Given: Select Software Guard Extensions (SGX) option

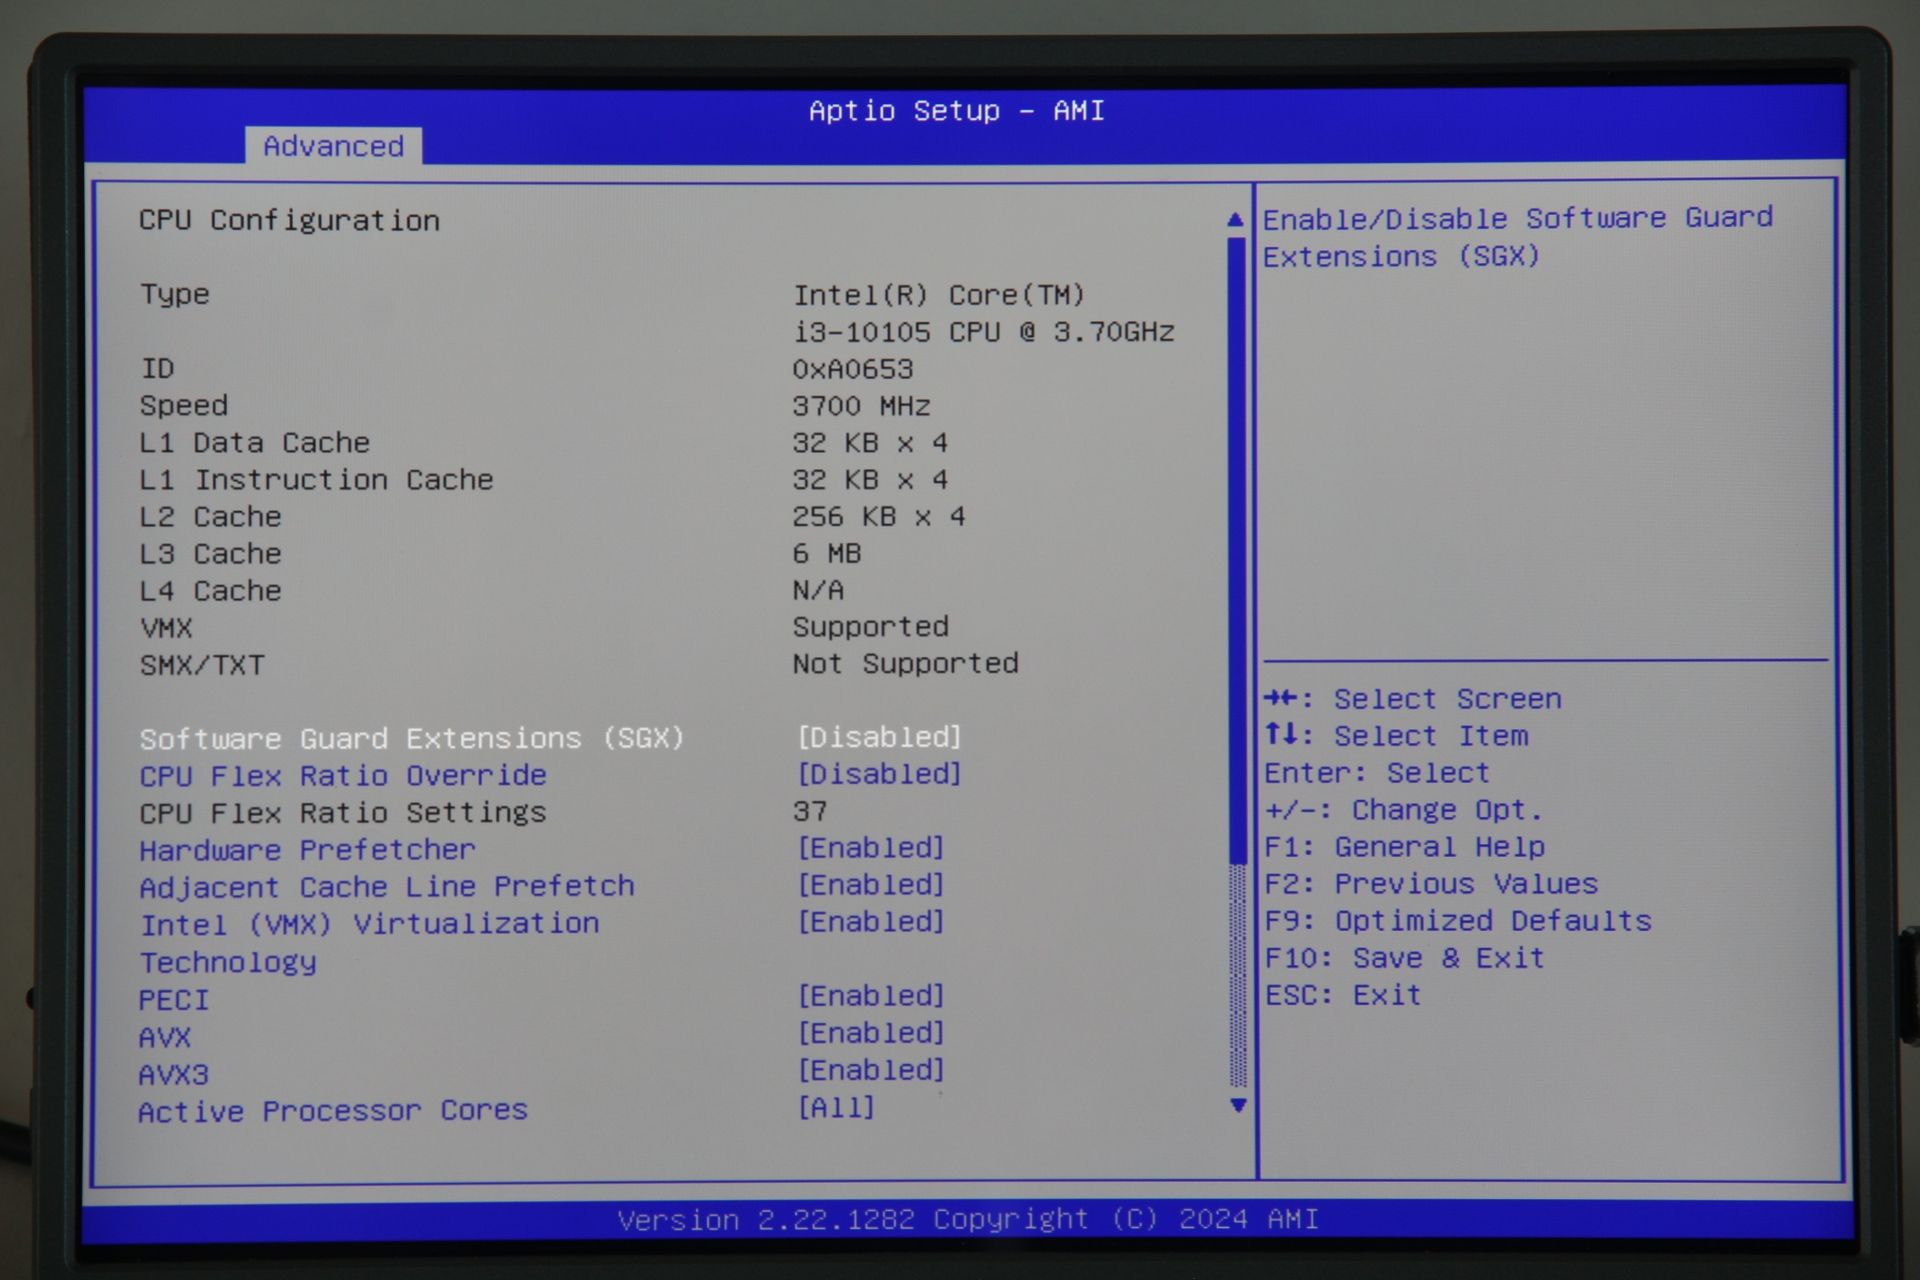Looking at the screenshot, I should 411,739.
